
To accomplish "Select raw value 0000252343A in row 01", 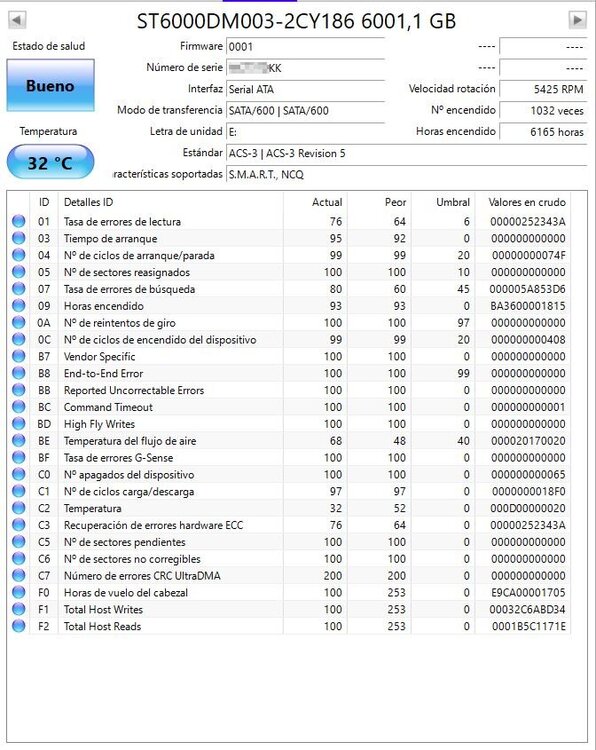I will coord(528,221).
